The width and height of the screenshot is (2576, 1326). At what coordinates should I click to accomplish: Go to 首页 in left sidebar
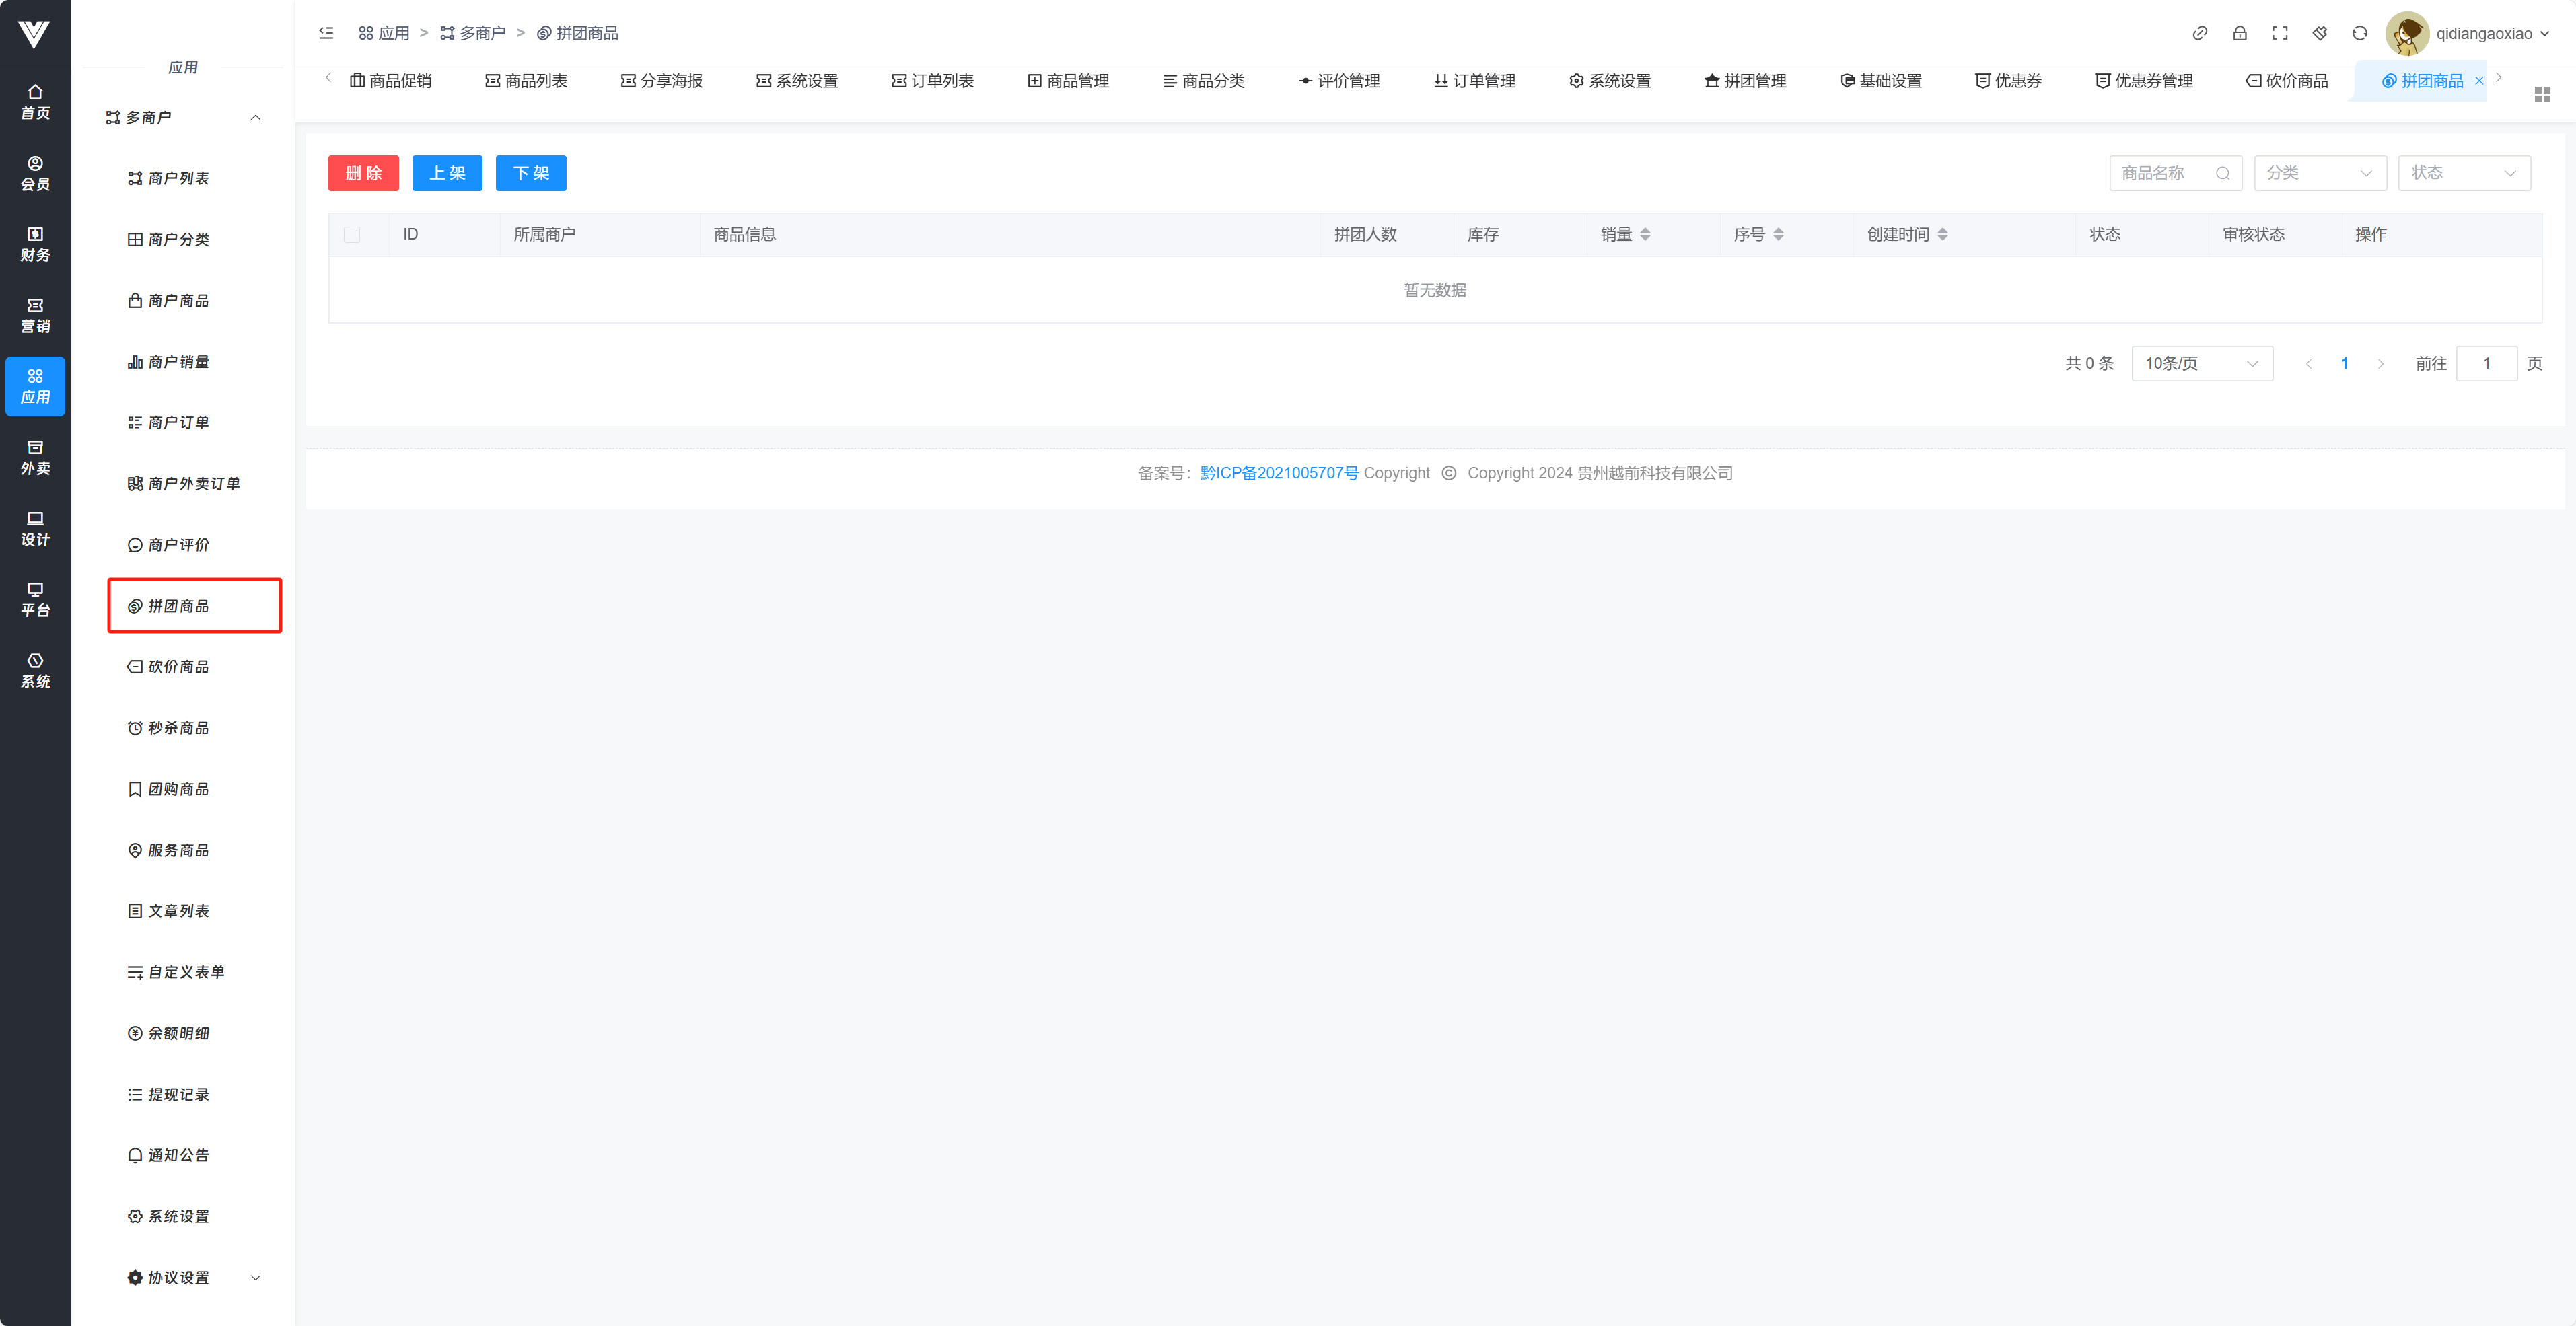(x=35, y=102)
